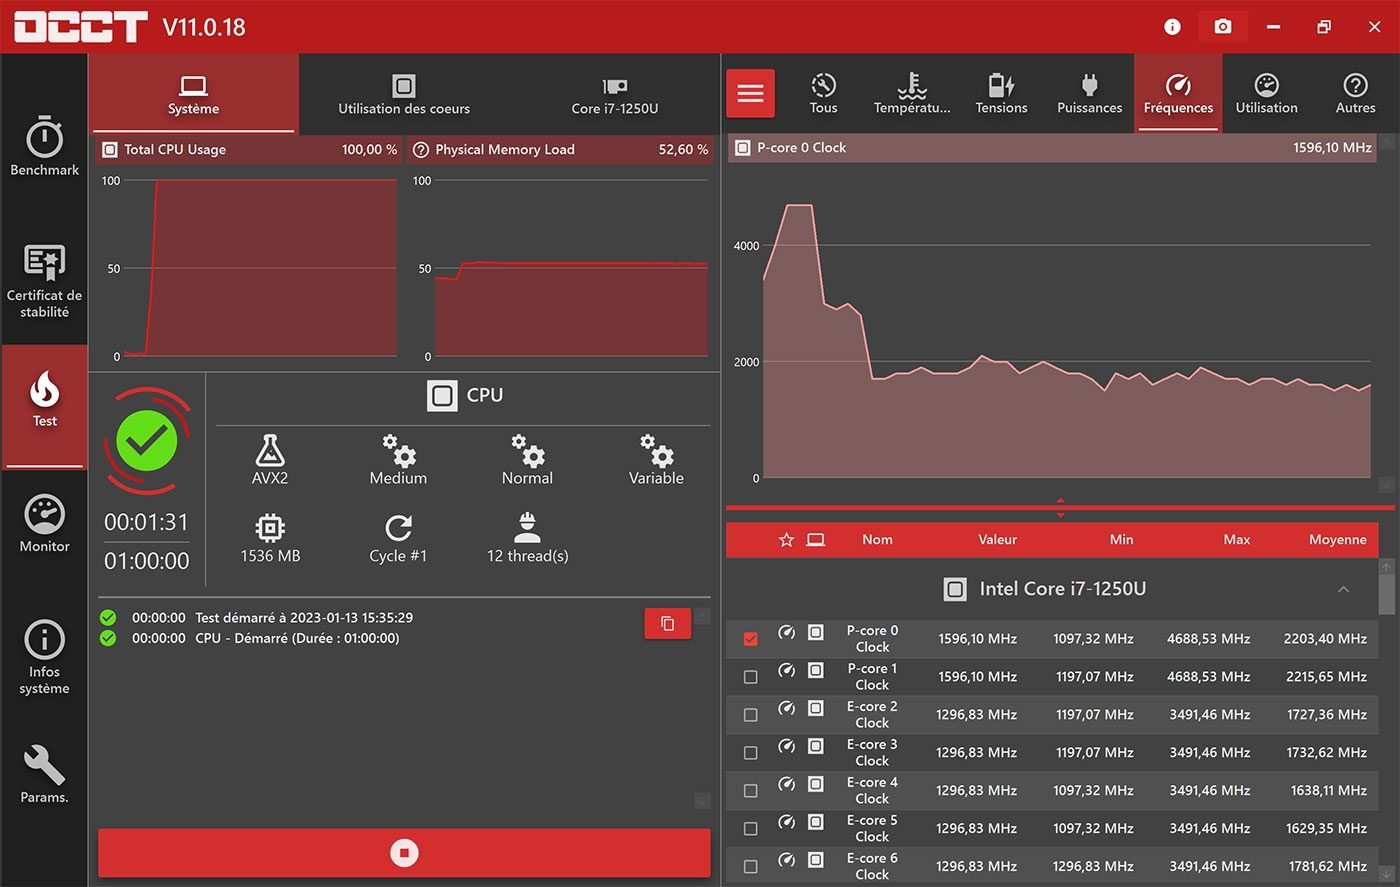
Task: Open Certificat de stabilité section
Action: tap(44, 281)
